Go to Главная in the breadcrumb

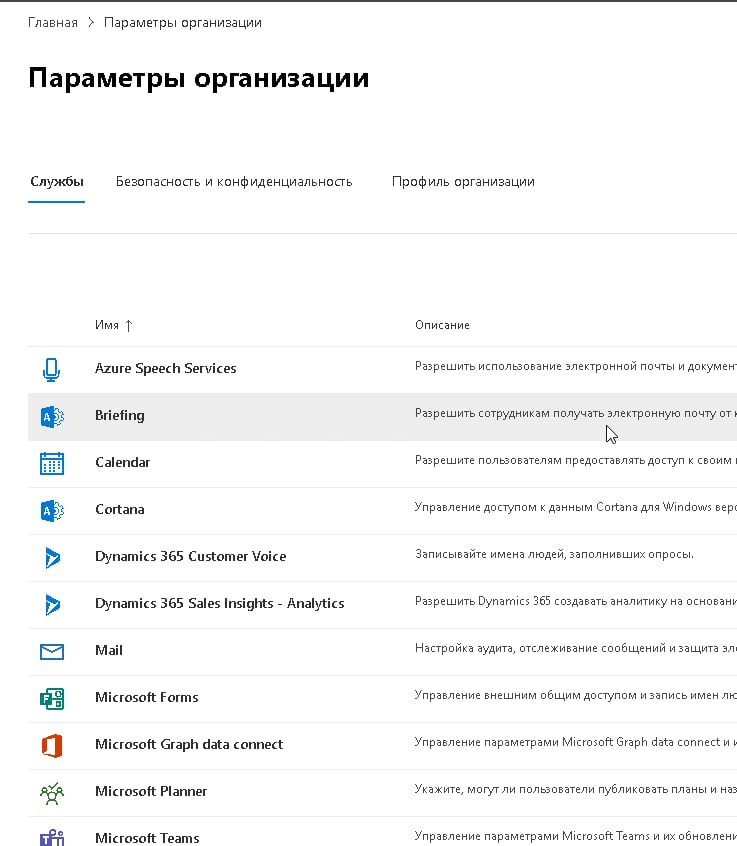[53, 23]
